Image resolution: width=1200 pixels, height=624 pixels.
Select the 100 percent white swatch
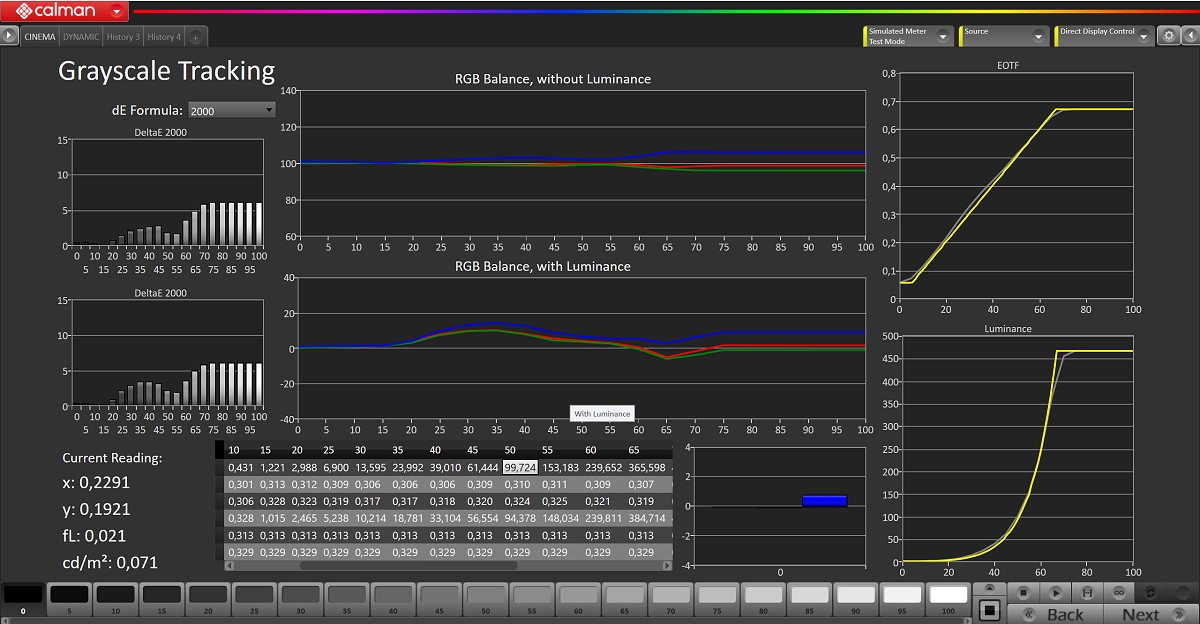pos(948,597)
